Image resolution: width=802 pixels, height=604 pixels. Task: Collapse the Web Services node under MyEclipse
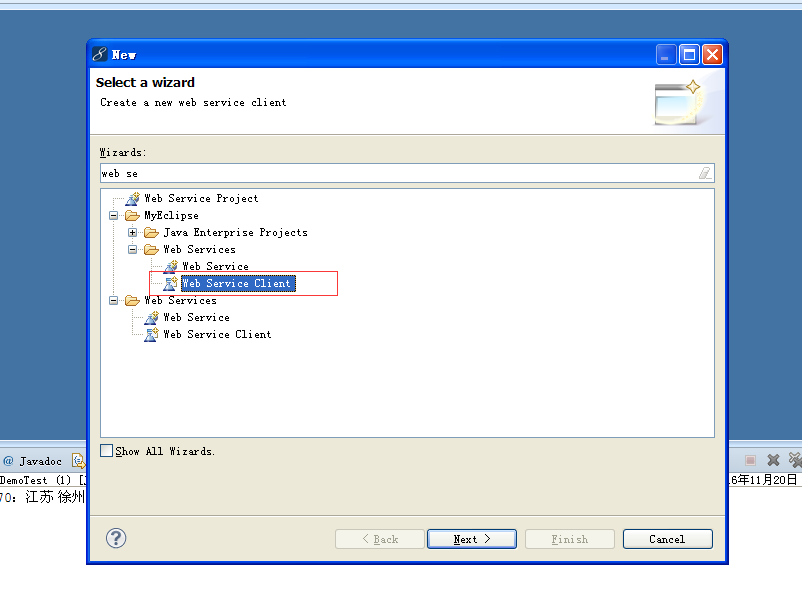(132, 250)
